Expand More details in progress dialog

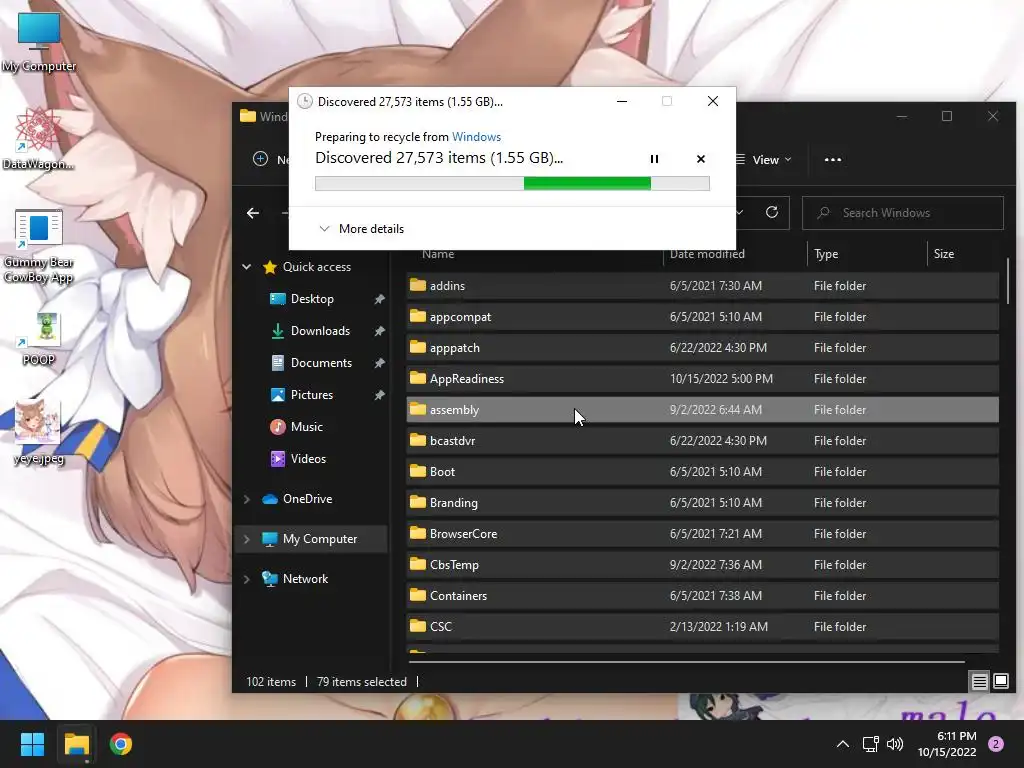point(361,229)
